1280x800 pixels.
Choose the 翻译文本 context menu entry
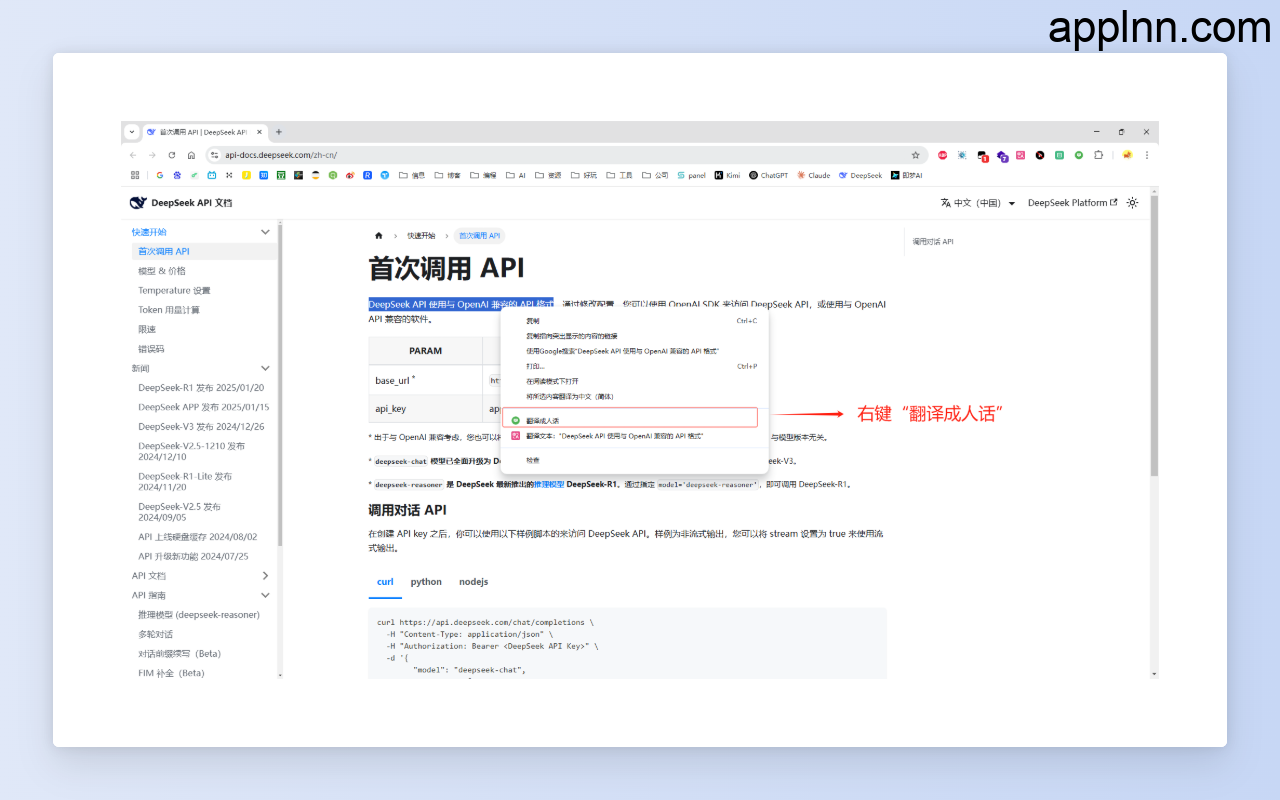(634, 436)
